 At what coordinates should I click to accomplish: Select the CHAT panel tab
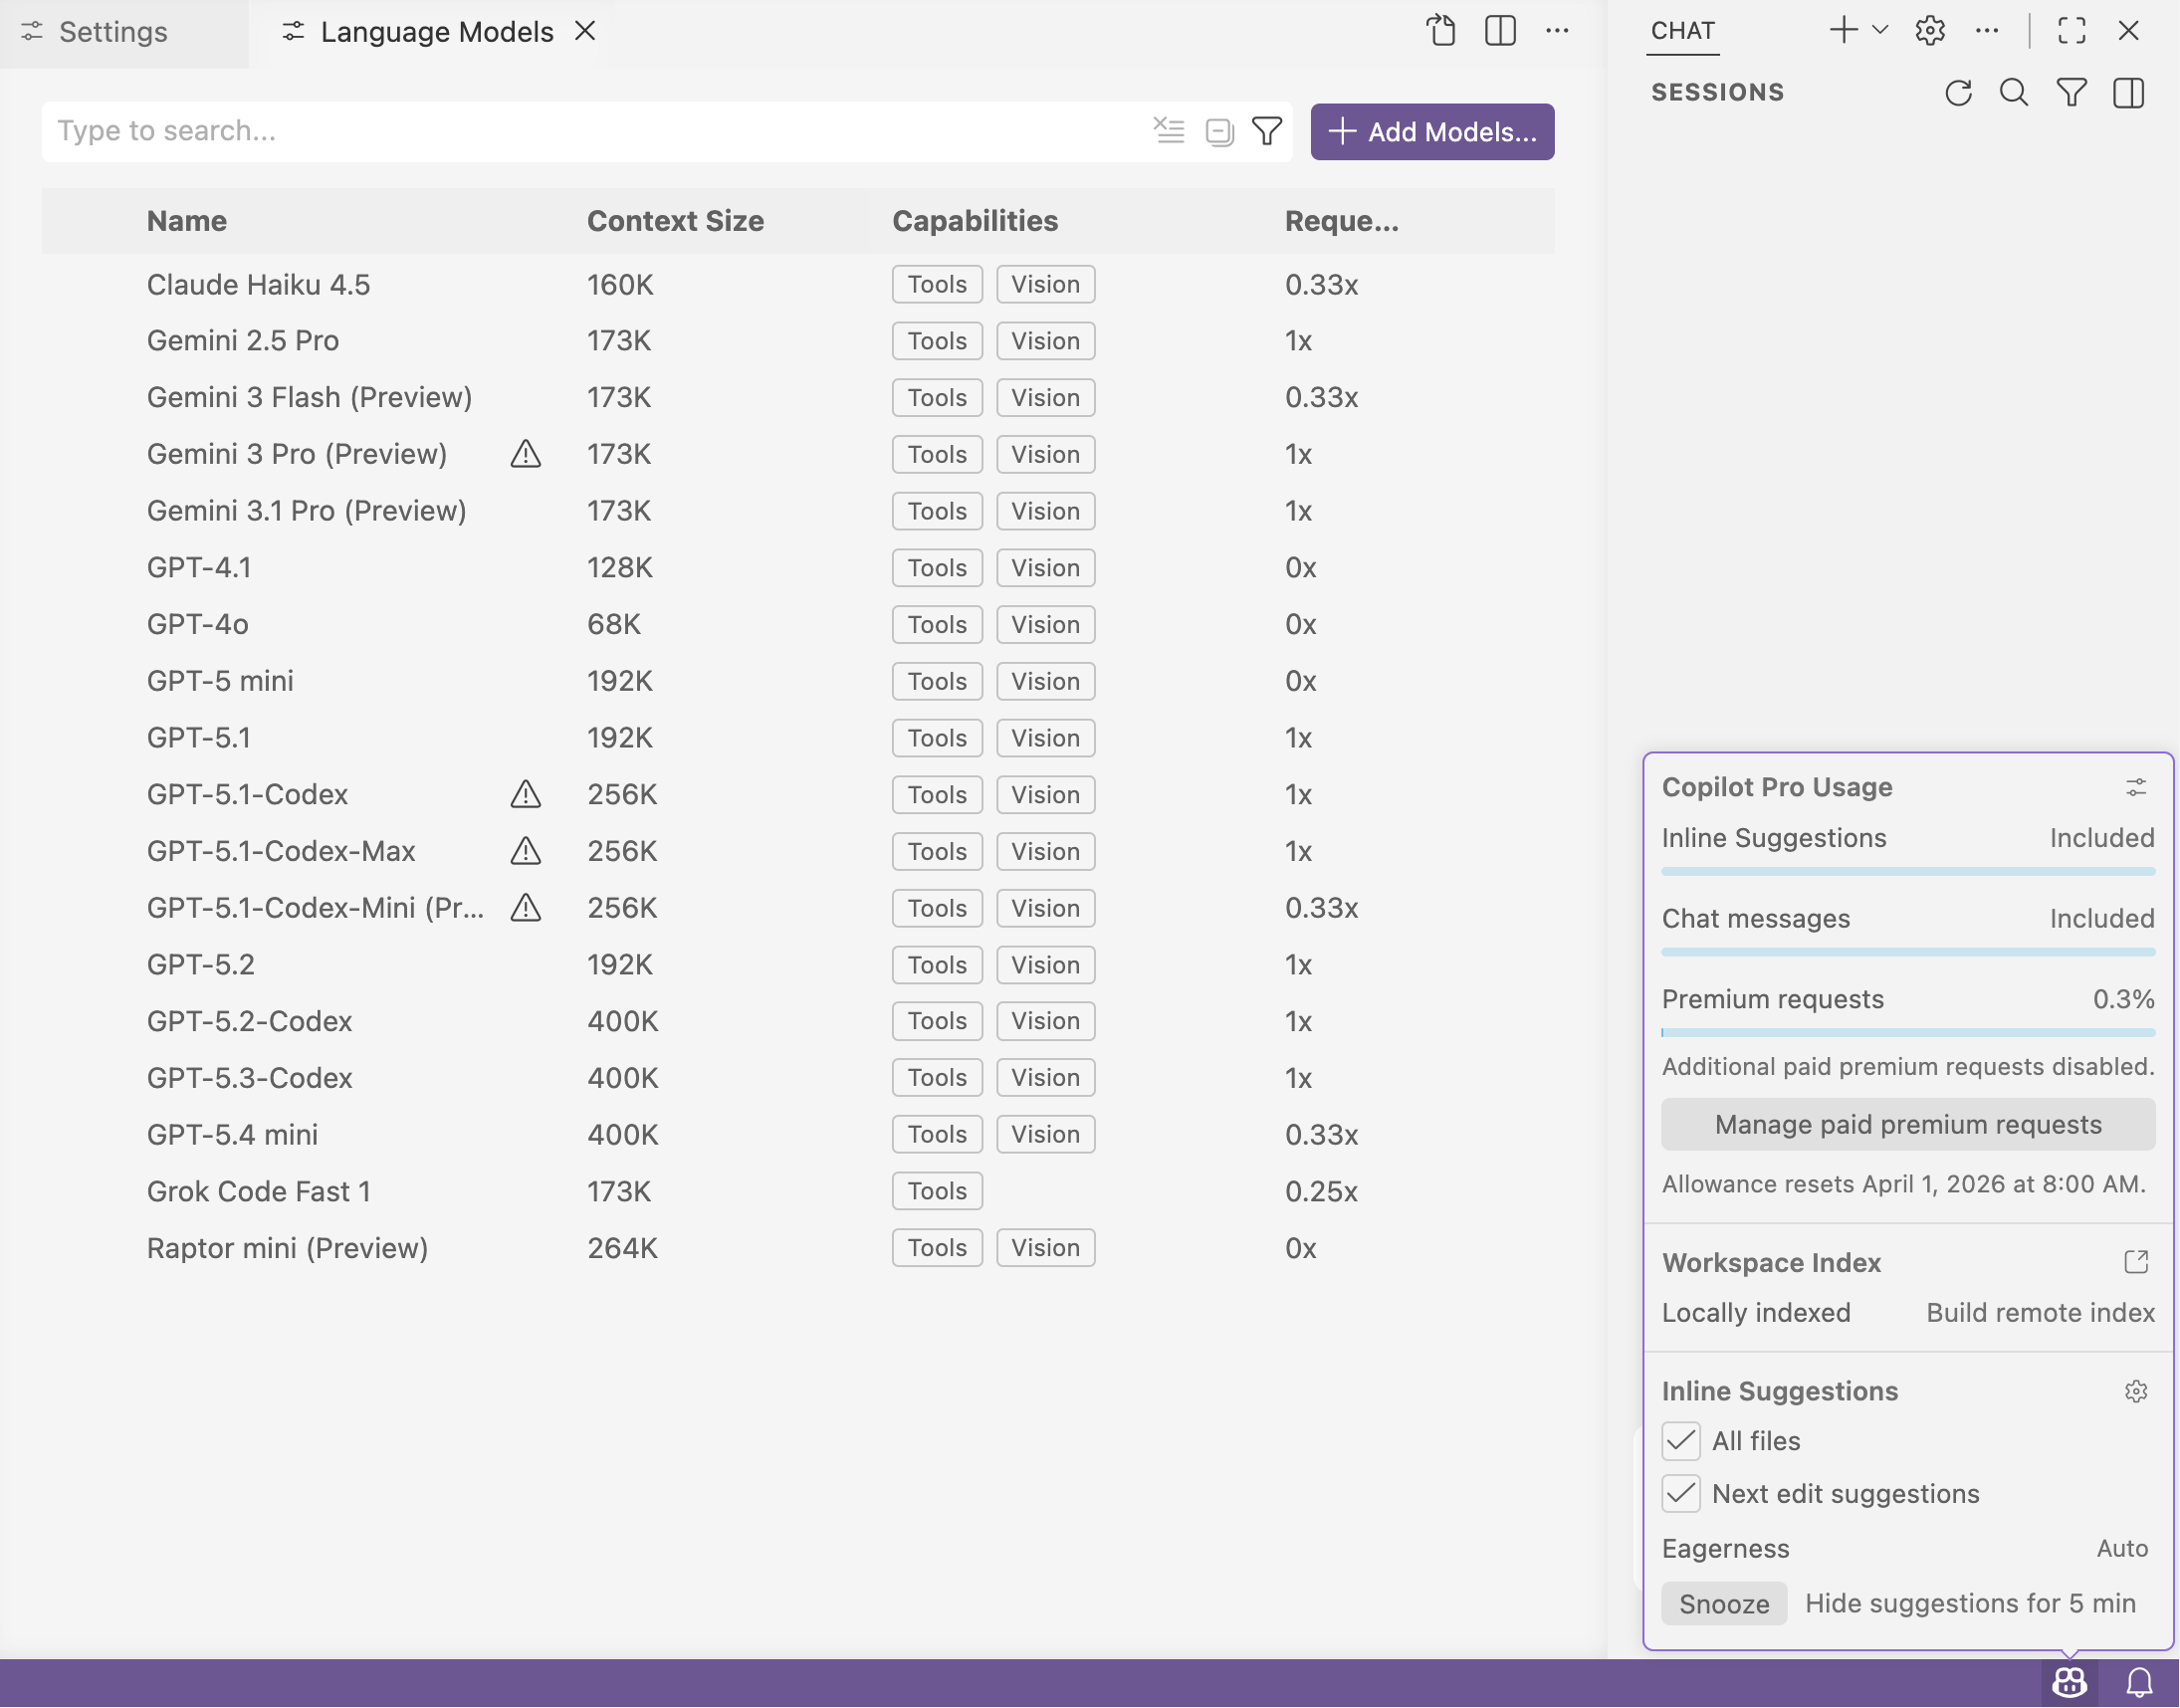pos(1683,31)
